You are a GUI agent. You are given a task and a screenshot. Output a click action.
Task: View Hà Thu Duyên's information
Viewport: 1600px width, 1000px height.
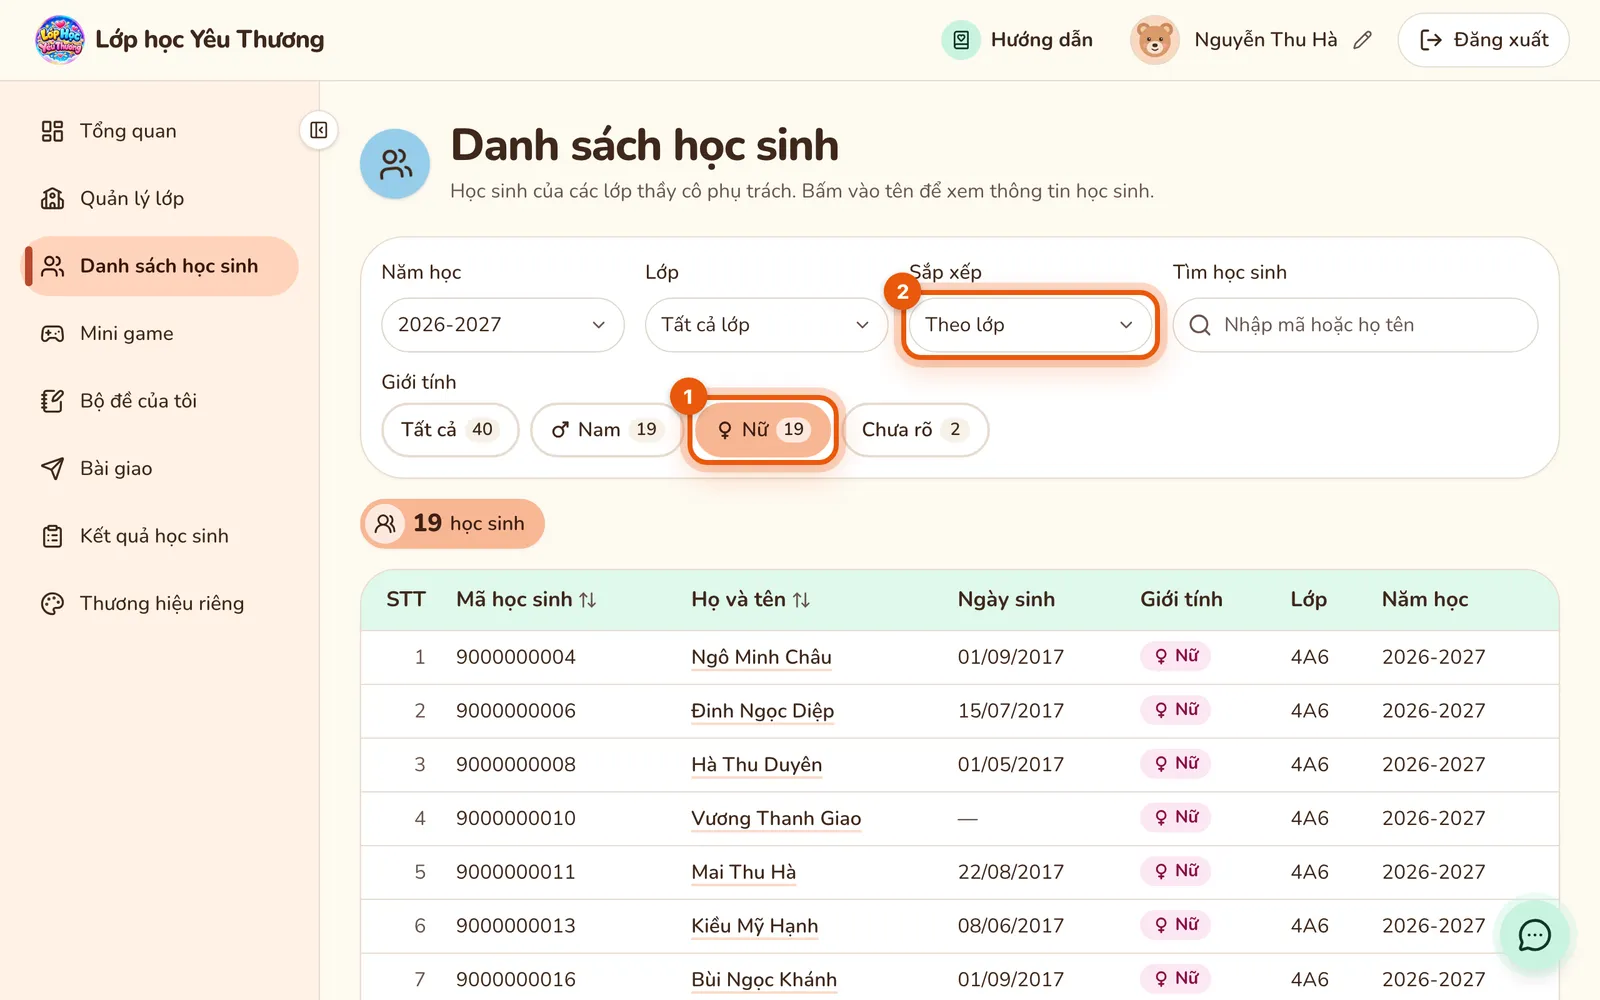point(756,765)
